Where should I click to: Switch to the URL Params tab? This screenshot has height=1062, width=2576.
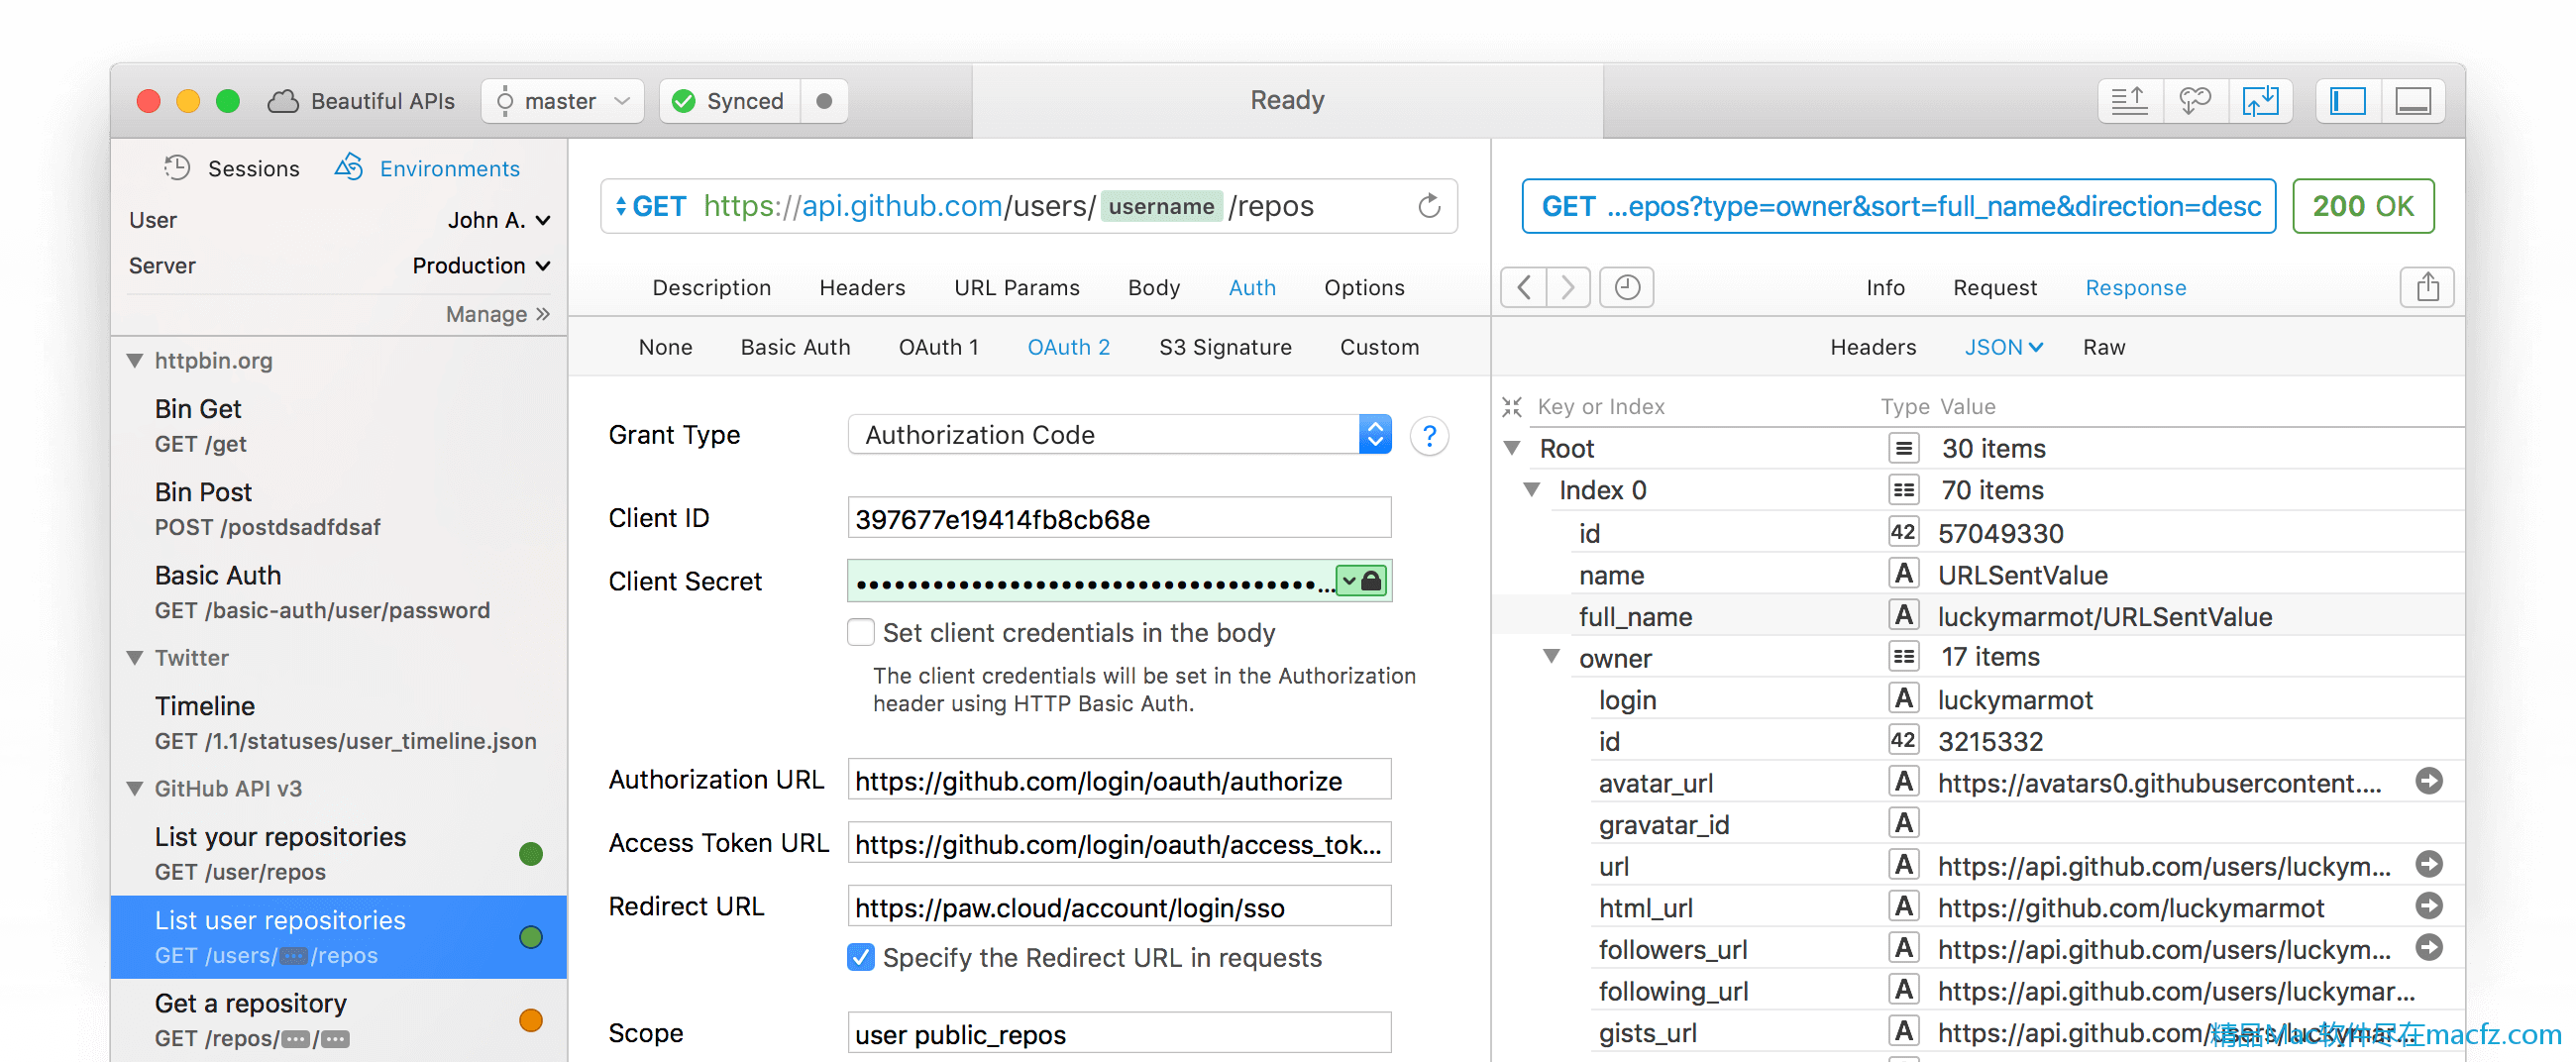click(1017, 288)
